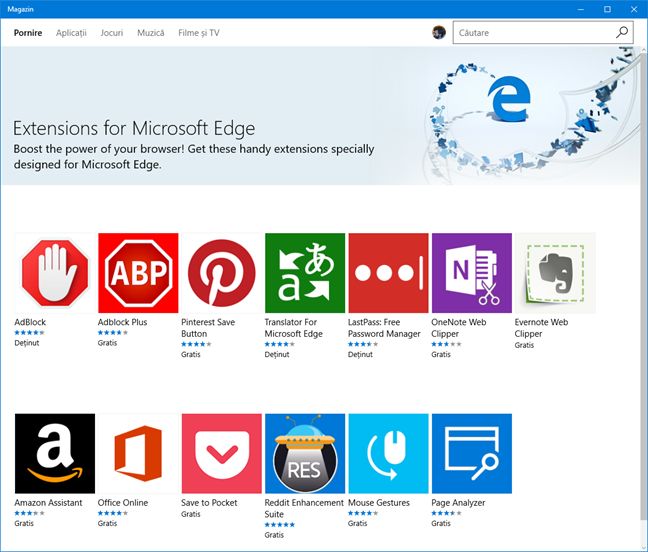Click the Edge logo in the banner
The image size is (648, 552).
(x=509, y=99)
